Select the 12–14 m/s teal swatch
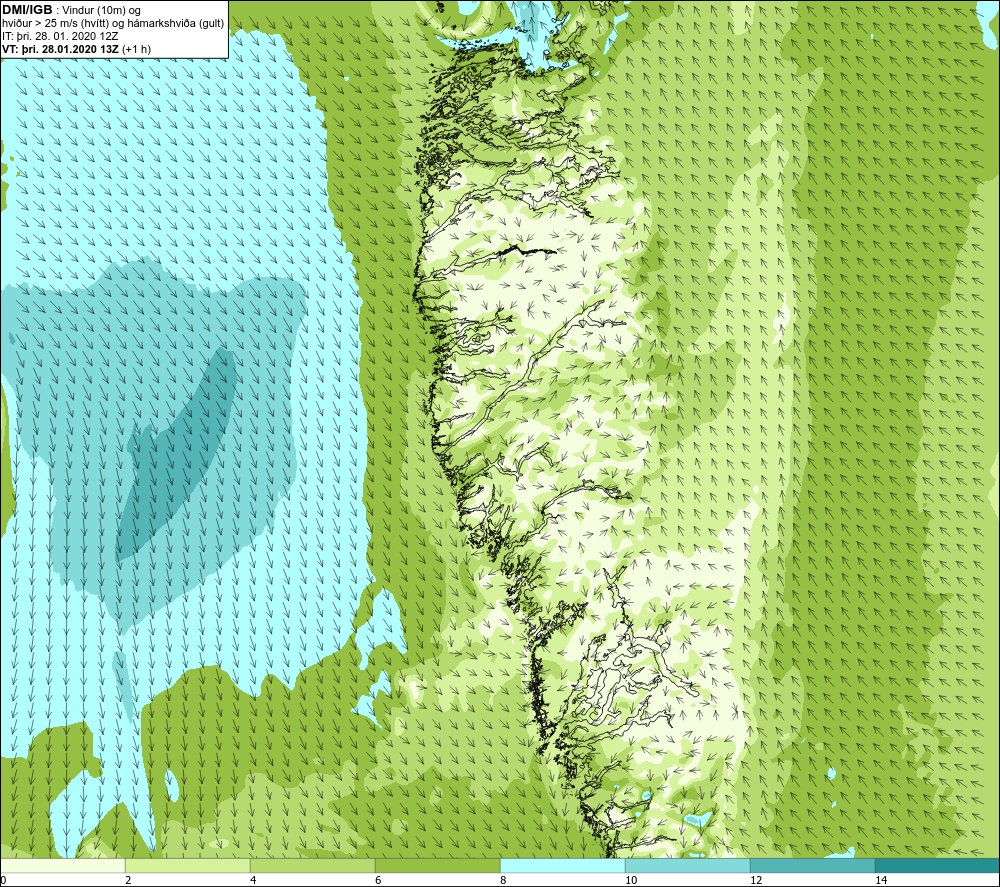The width and height of the screenshot is (1000, 887). pos(812,865)
